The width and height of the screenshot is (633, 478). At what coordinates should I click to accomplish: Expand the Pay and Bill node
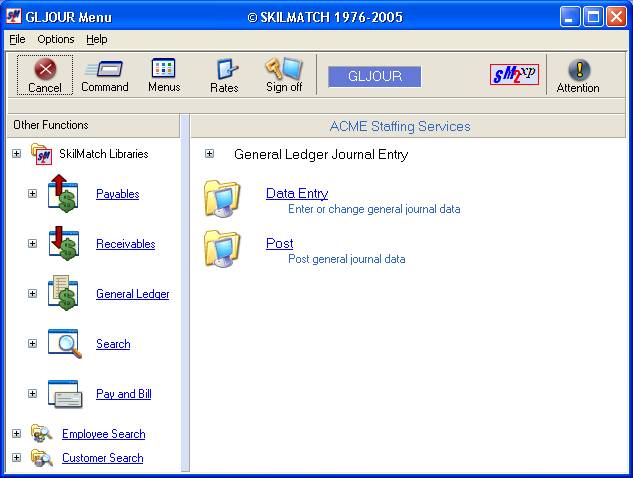click(x=33, y=394)
